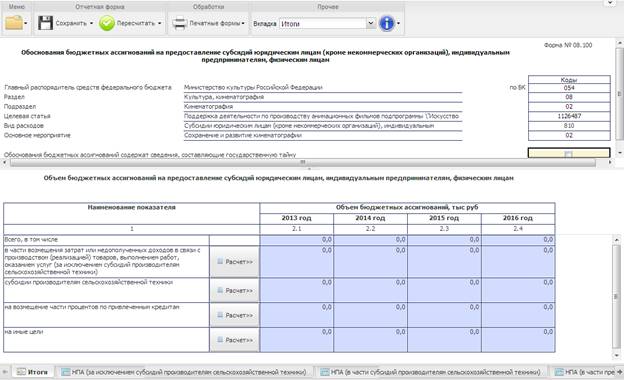The width and height of the screenshot is (624, 380).
Task: Click Расчет>> for субсидии производителям сельскохозяйственной техники row
Action: (x=235, y=290)
